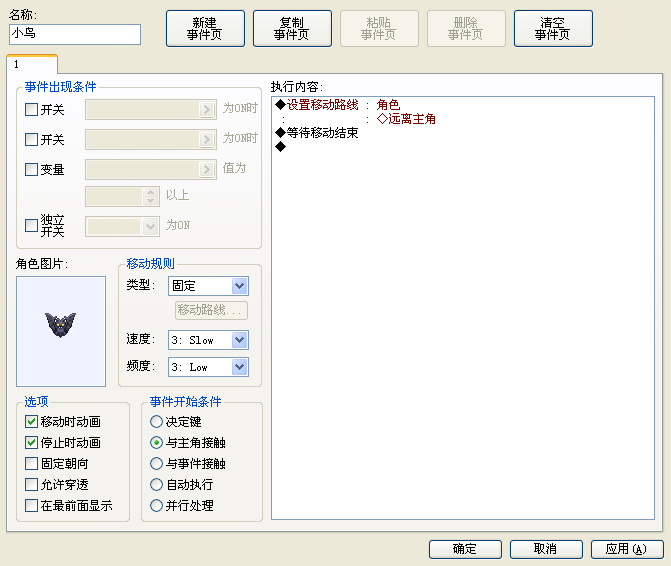The image size is (671, 566).
Task: Tick the 变量 condition checkbox
Action: coord(31,169)
